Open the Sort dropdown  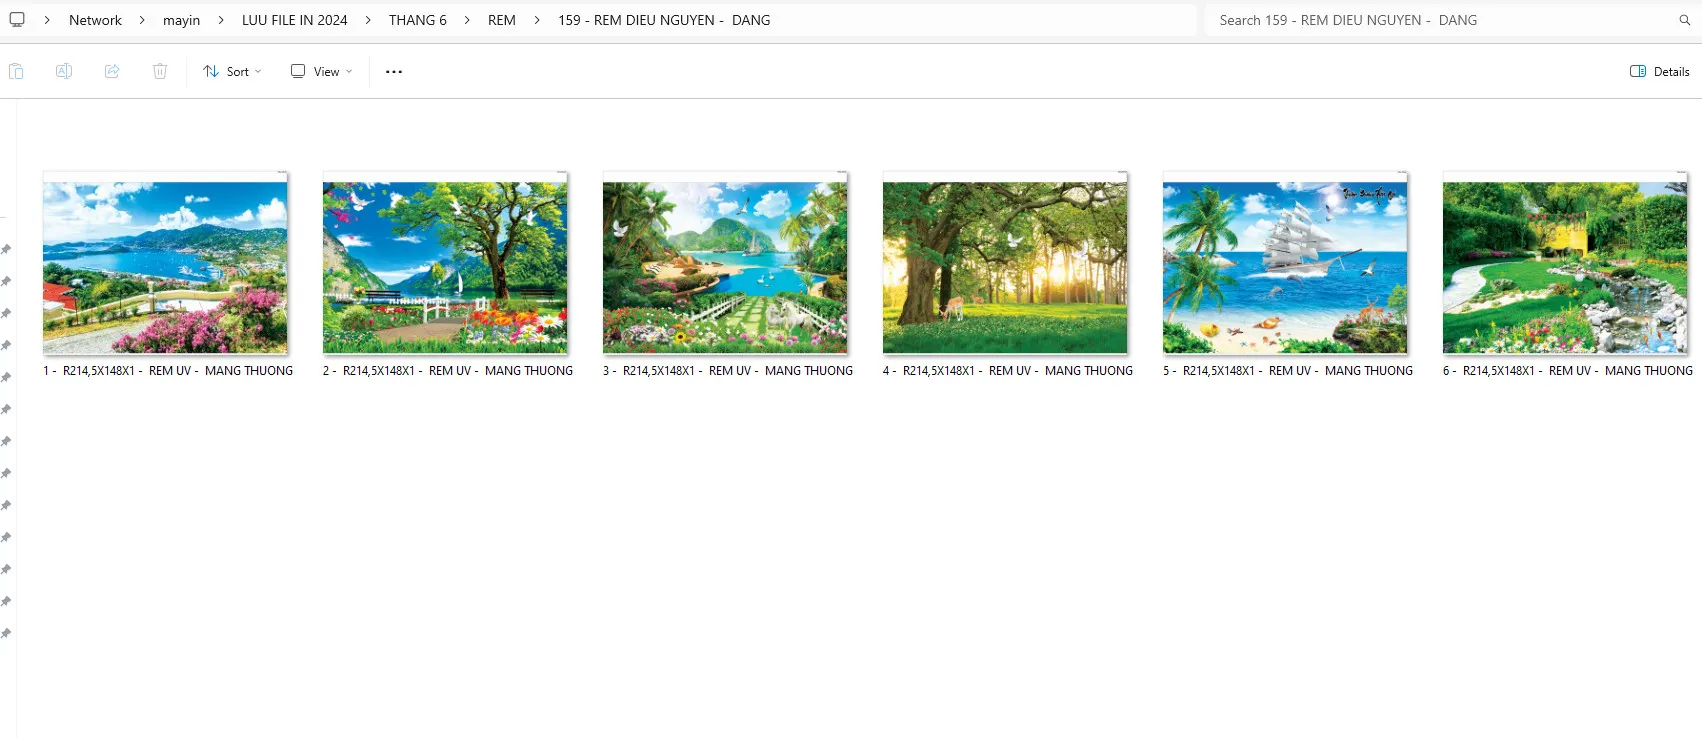[x=233, y=72]
